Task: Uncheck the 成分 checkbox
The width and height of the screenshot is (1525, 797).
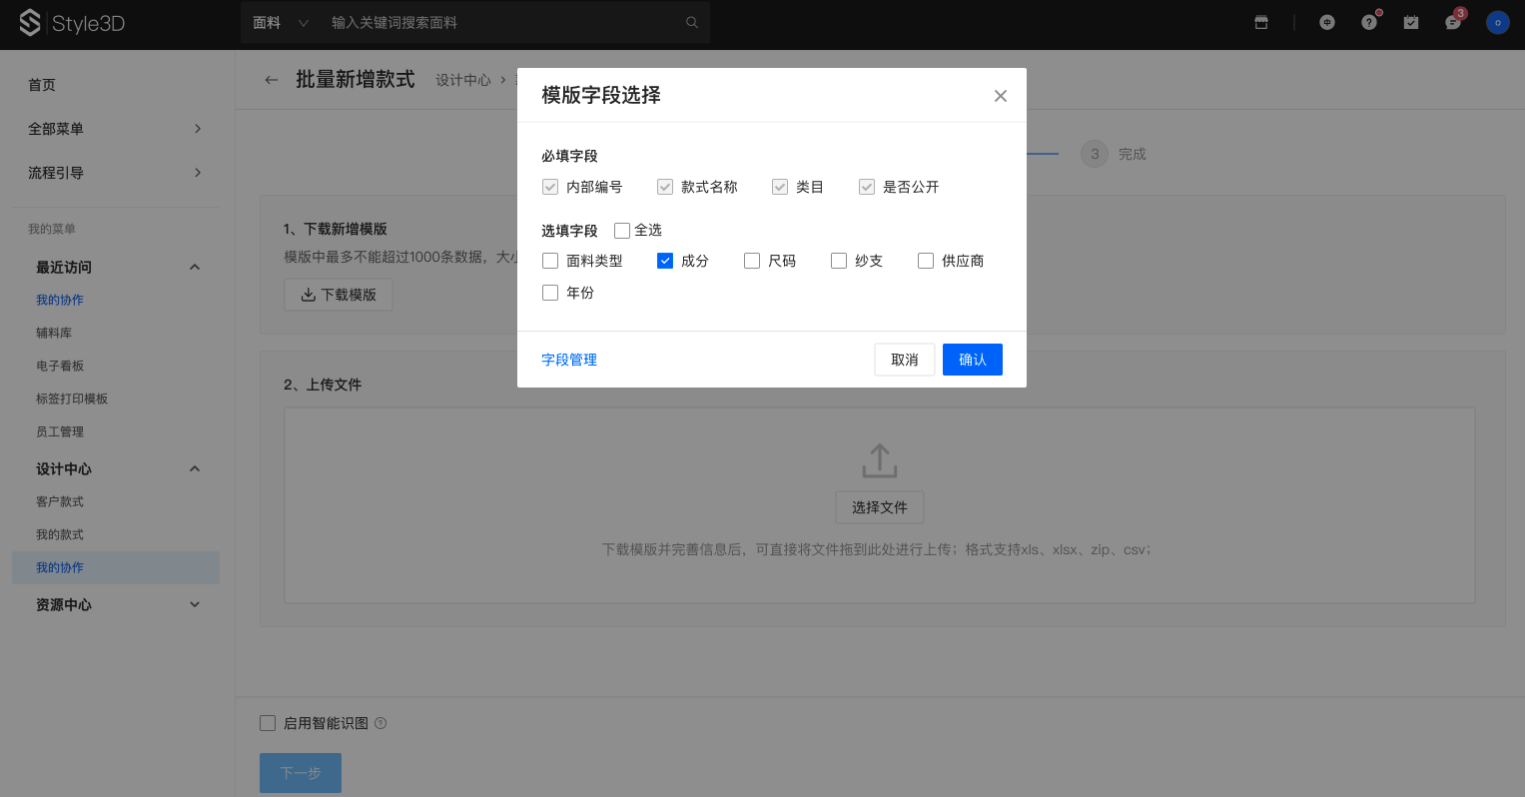Action: 665,261
